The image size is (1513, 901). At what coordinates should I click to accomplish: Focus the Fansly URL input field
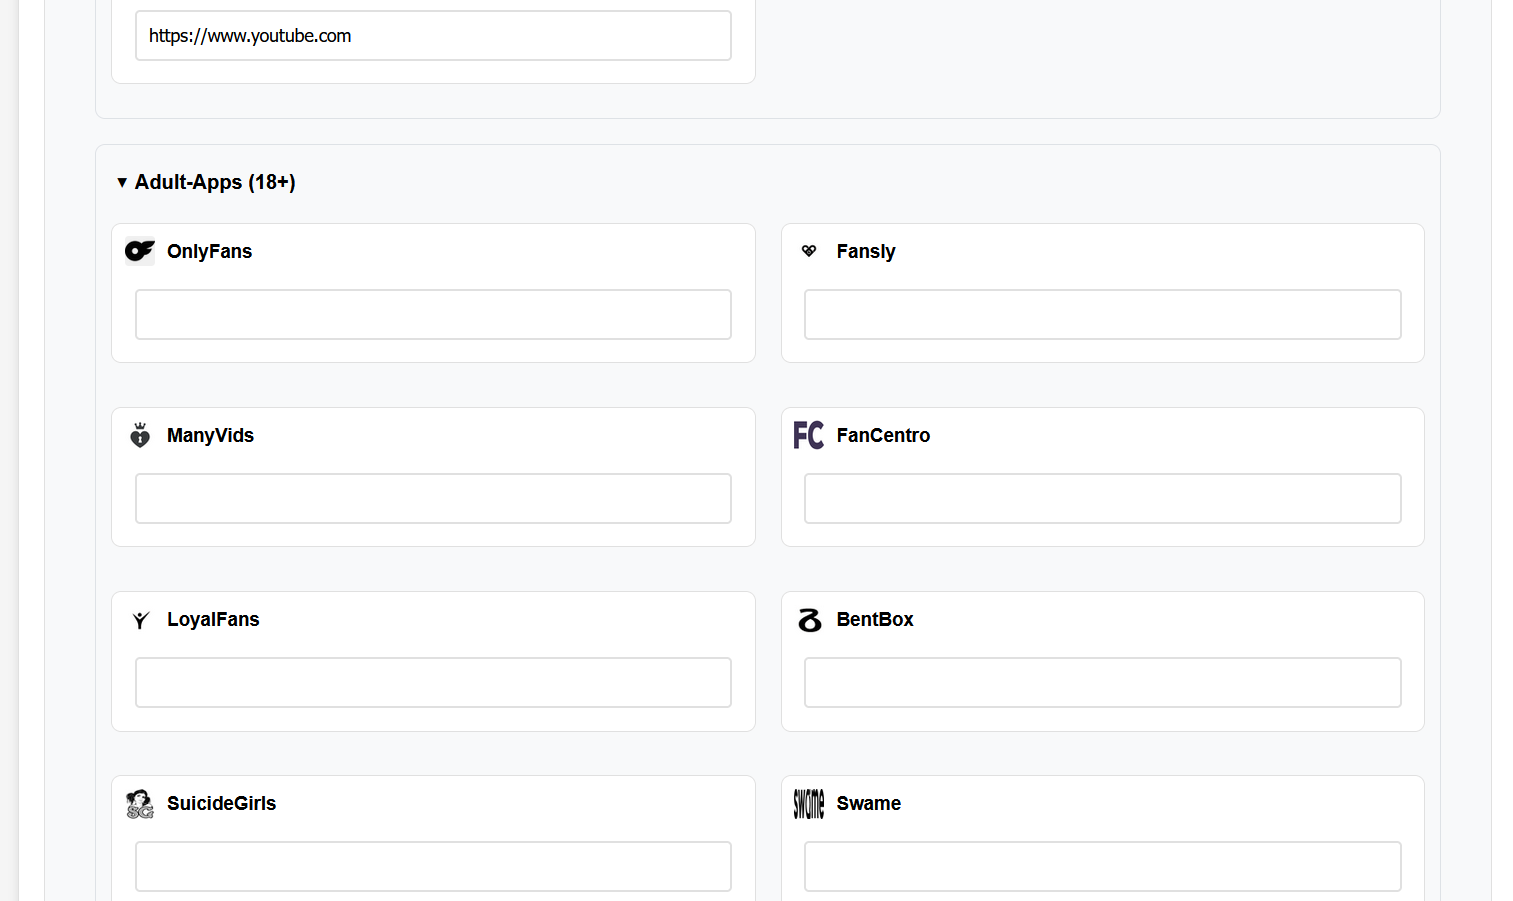[1102, 315]
